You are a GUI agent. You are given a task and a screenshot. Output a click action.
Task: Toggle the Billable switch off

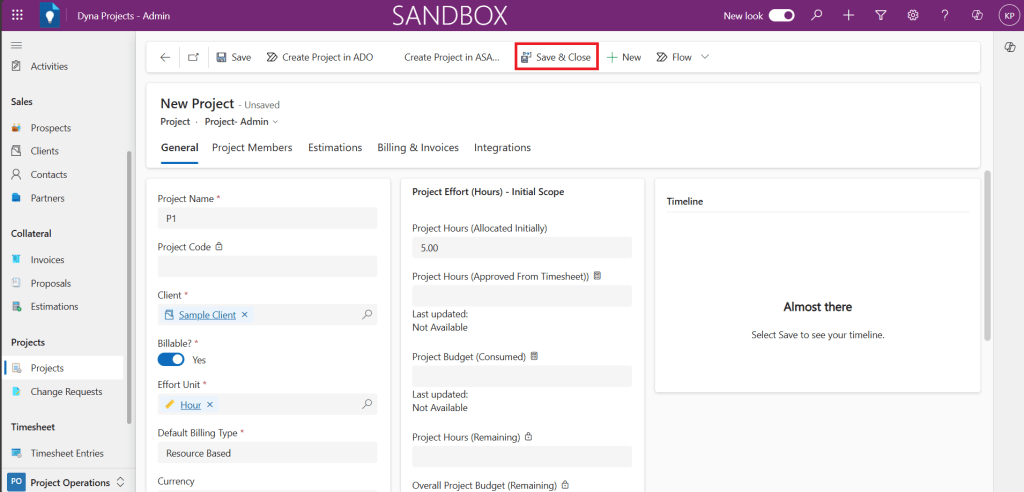[x=171, y=360]
